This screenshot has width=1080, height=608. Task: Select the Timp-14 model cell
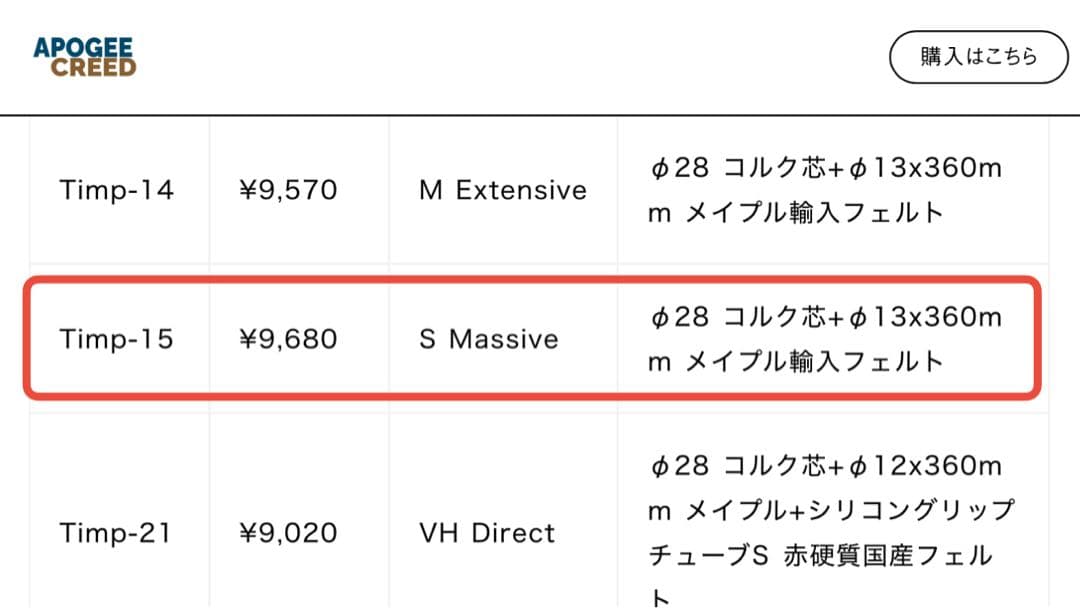pos(116,190)
